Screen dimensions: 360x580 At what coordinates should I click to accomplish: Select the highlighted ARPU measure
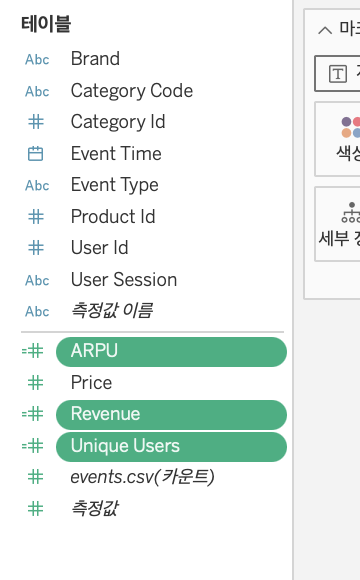tap(171, 351)
